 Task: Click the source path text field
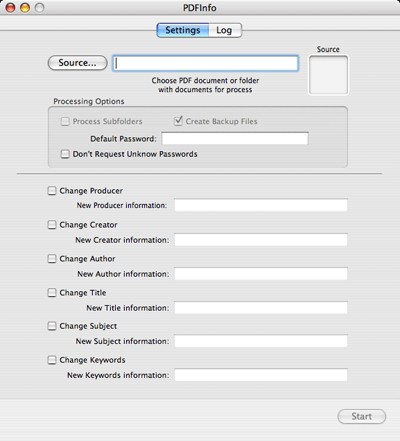205,63
